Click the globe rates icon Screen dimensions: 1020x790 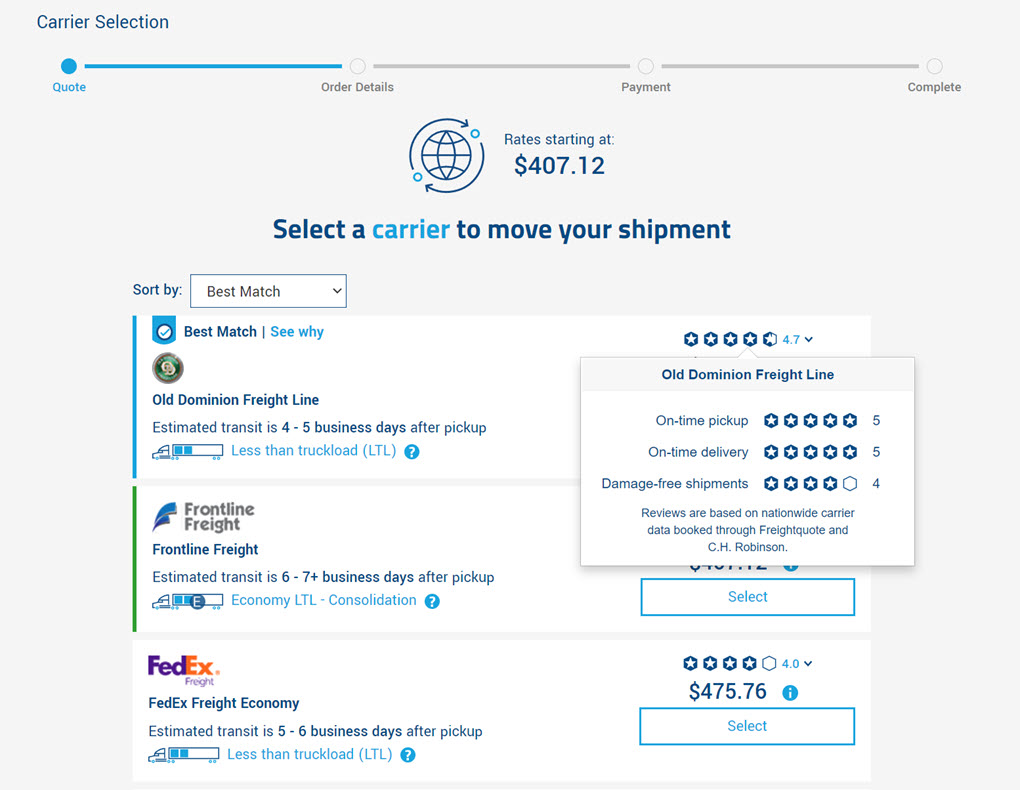point(446,156)
